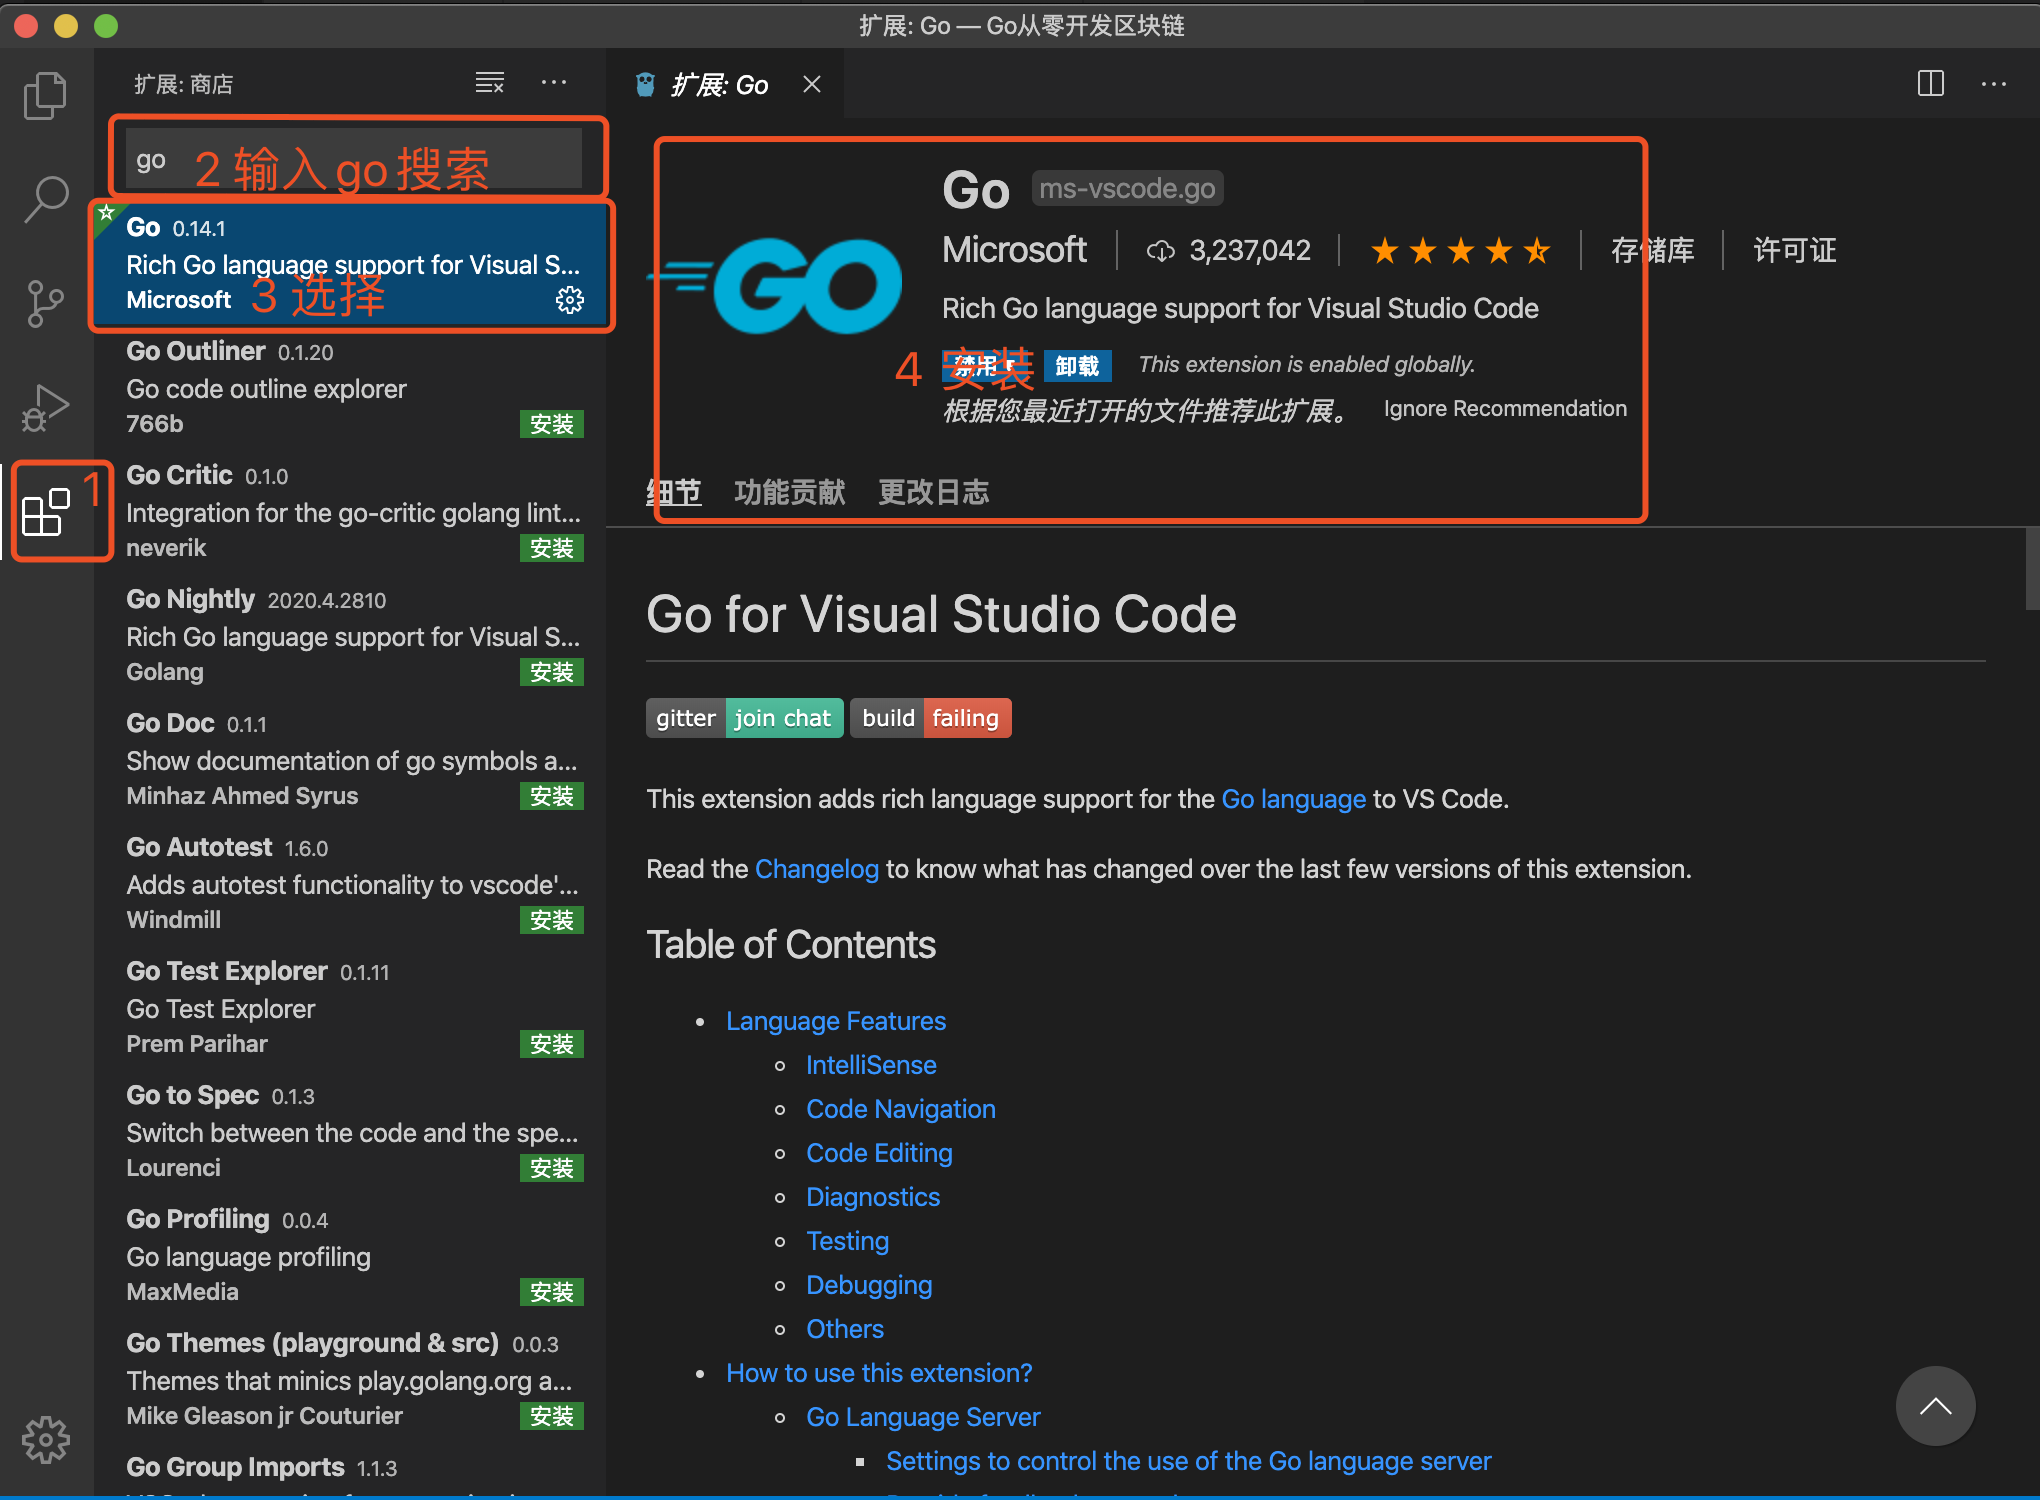Open the Language Features link
2040x1500 pixels.
click(836, 1021)
